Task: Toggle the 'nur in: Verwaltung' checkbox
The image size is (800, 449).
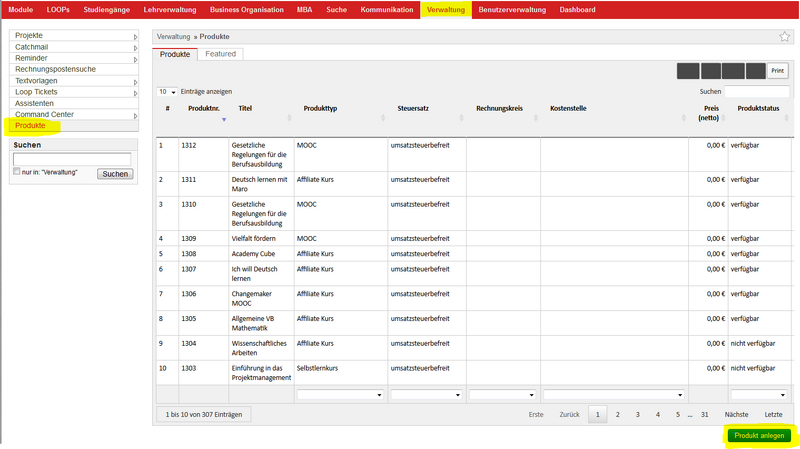Action: coord(17,171)
